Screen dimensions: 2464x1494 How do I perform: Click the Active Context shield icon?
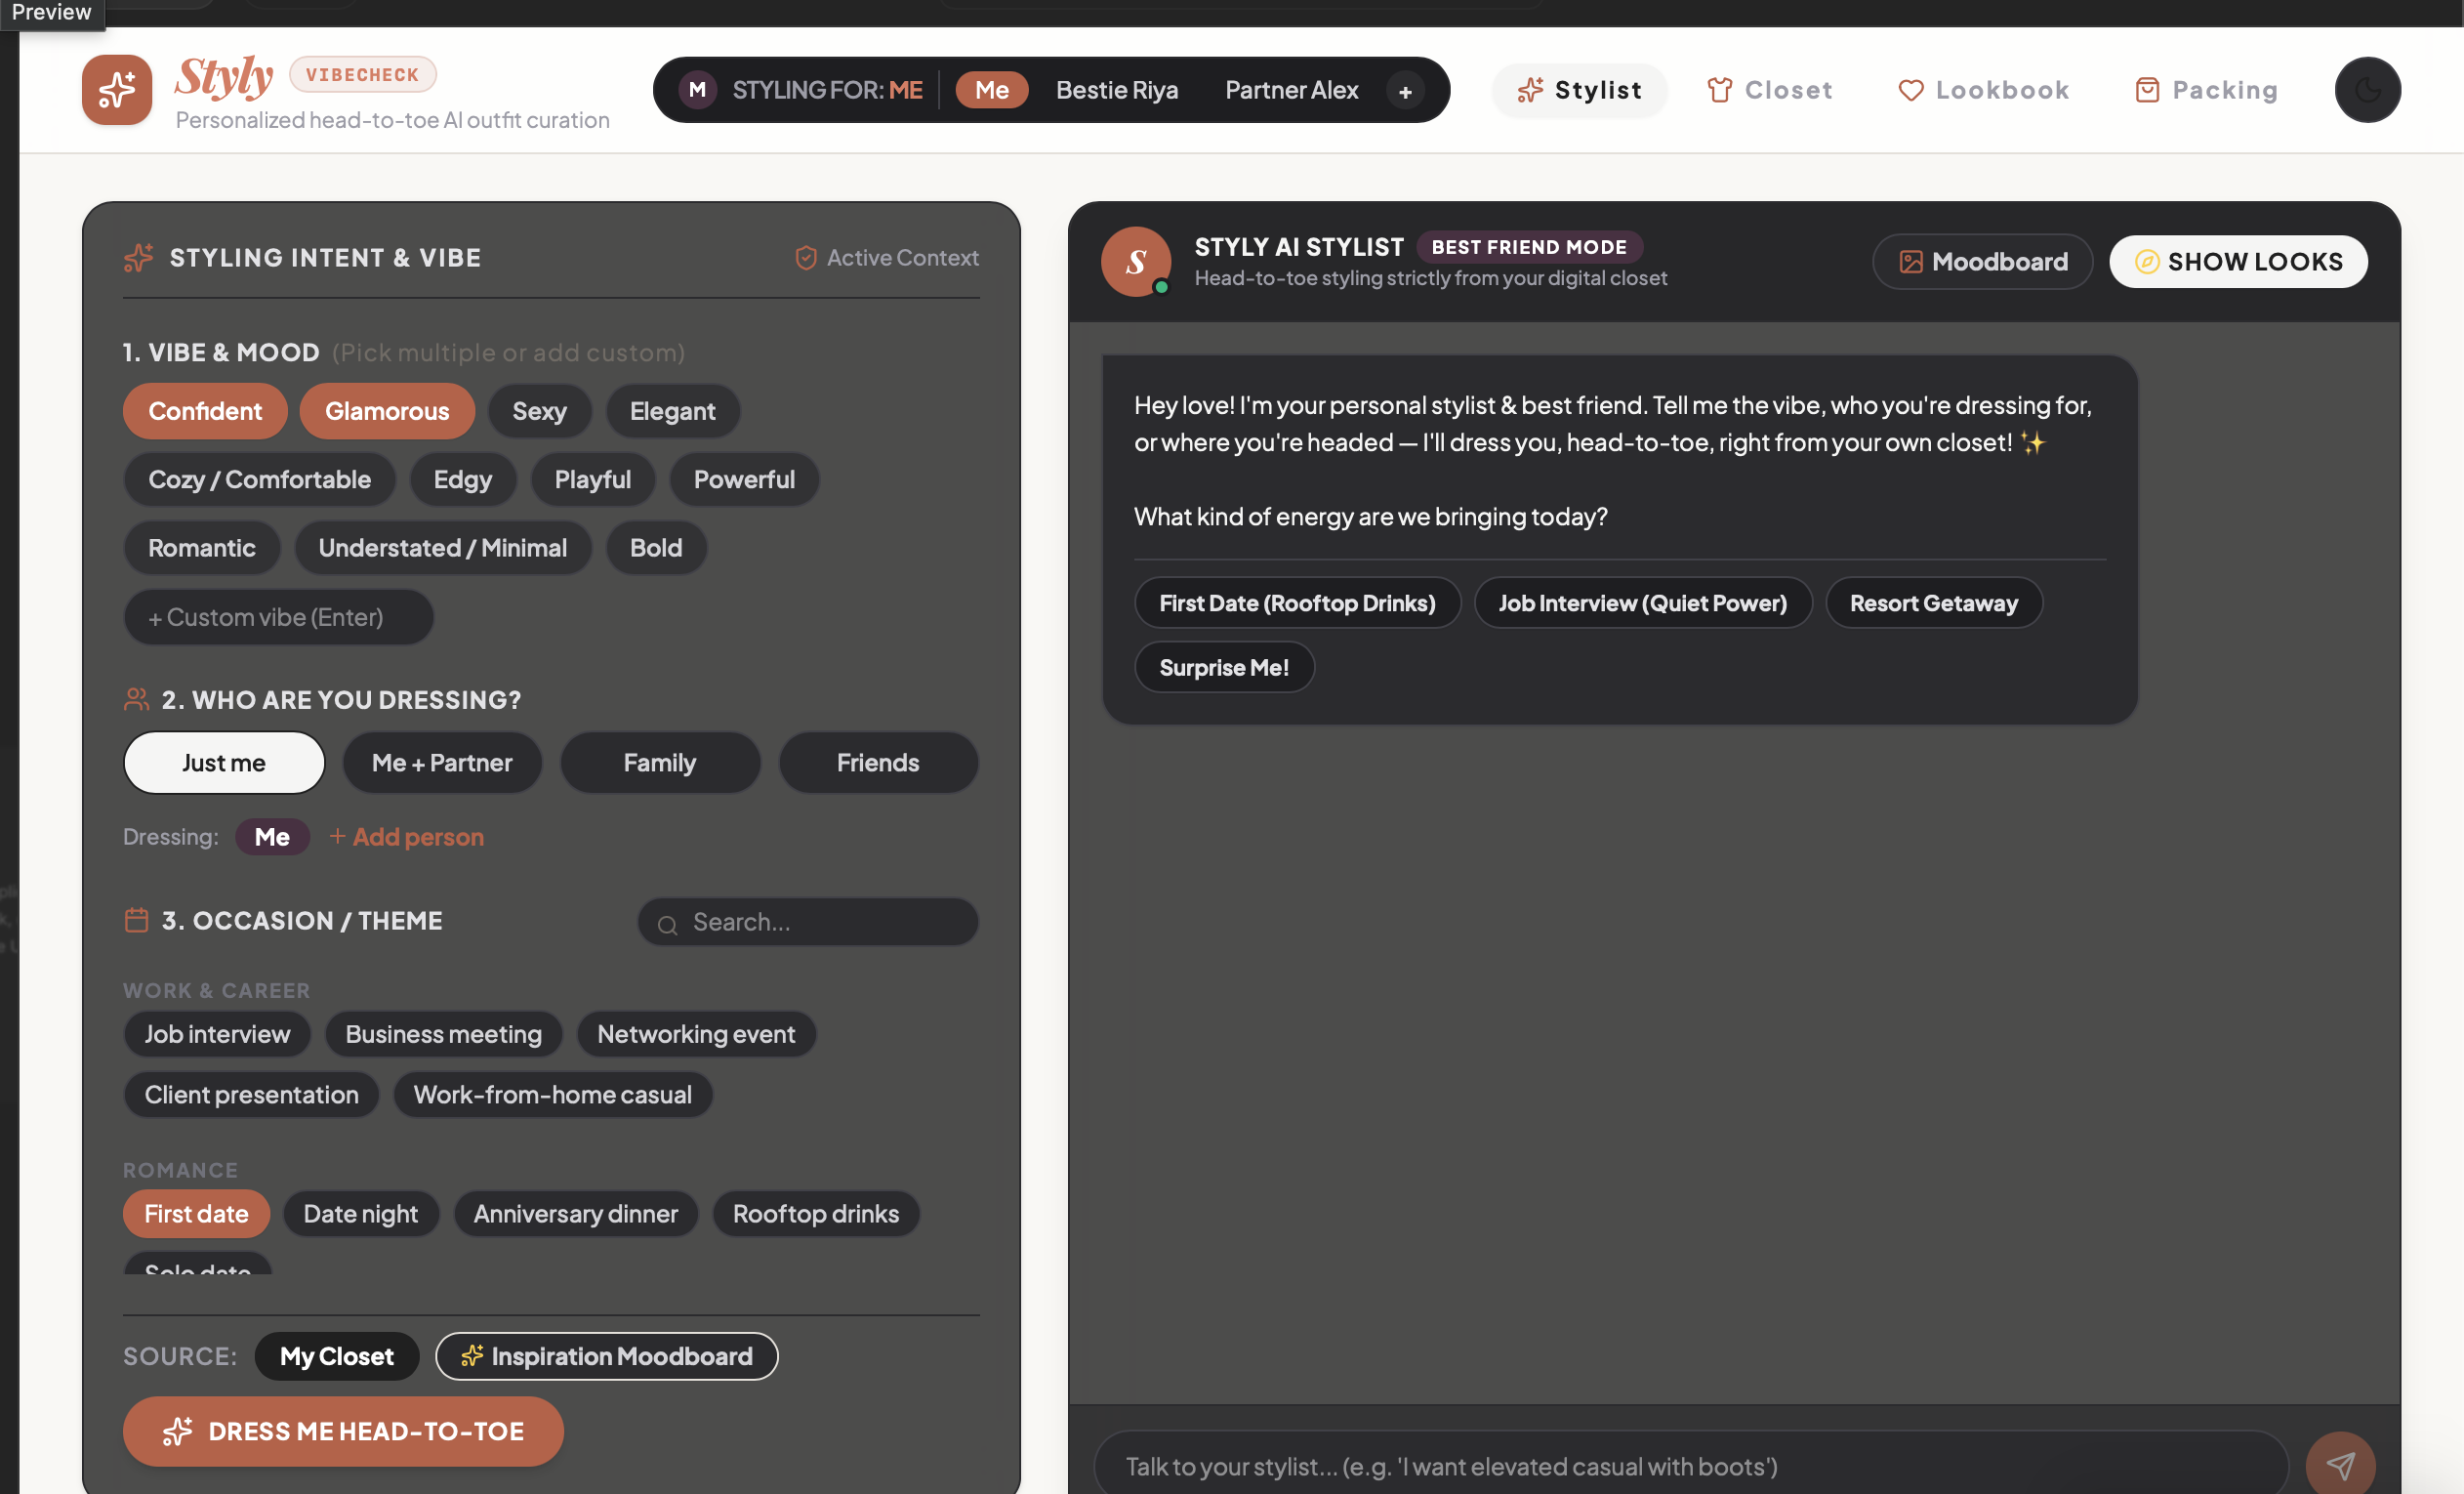[806, 258]
